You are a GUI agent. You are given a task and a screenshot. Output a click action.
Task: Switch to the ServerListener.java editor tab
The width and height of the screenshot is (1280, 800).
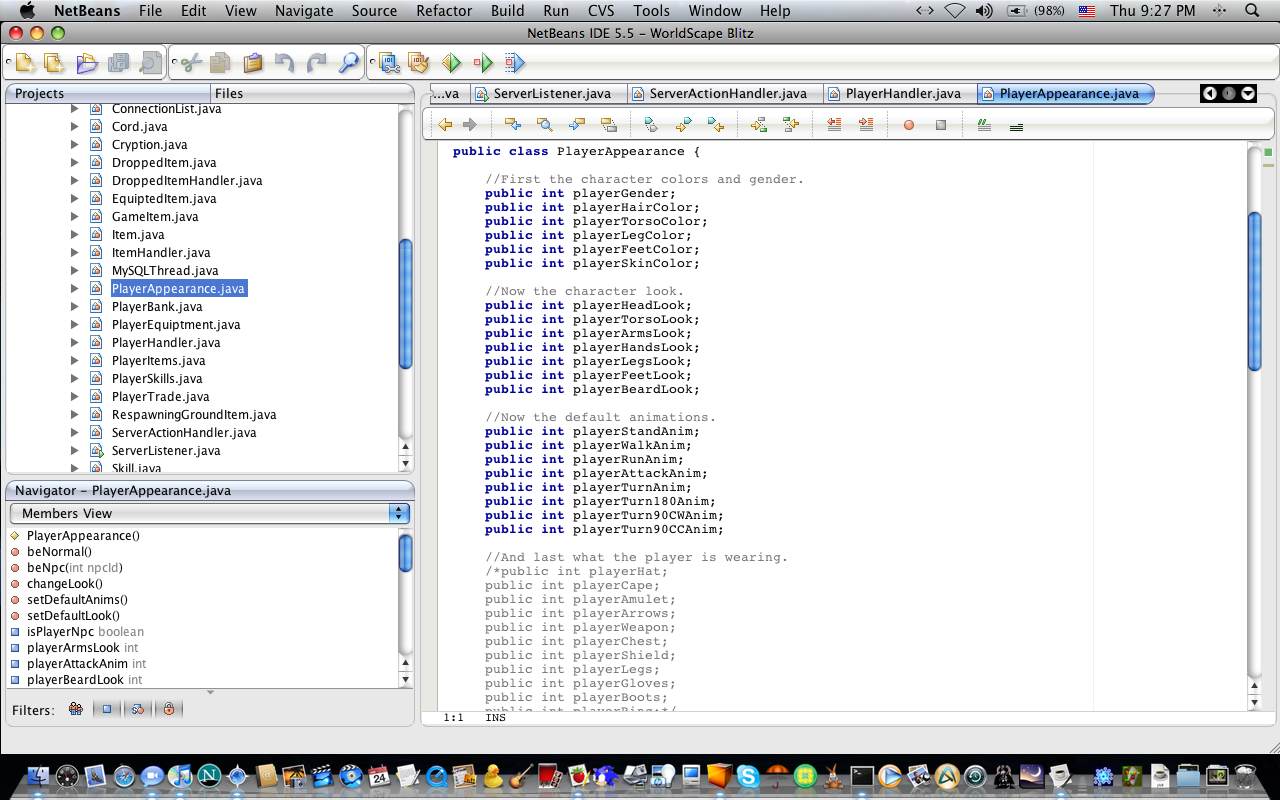548,93
